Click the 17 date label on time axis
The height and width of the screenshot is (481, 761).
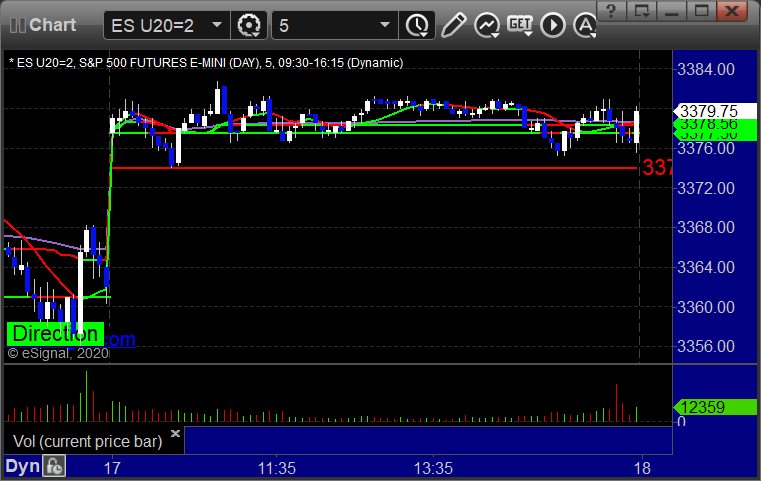pyautogui.click(x=112, y=468)
